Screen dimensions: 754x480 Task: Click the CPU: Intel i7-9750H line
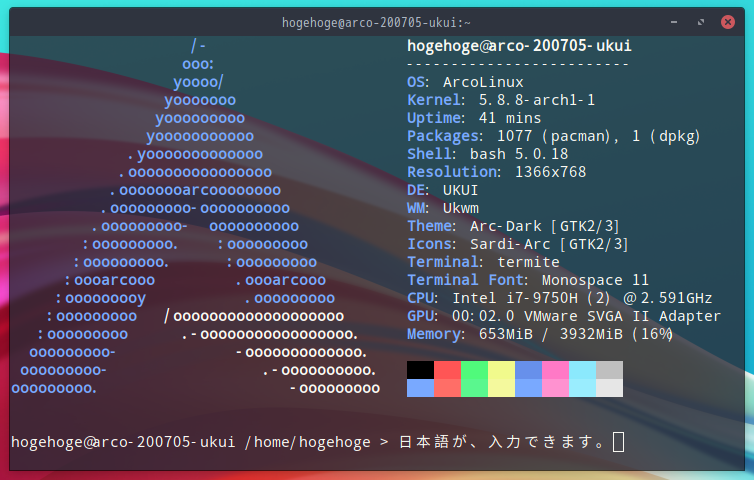pos(560,298)
